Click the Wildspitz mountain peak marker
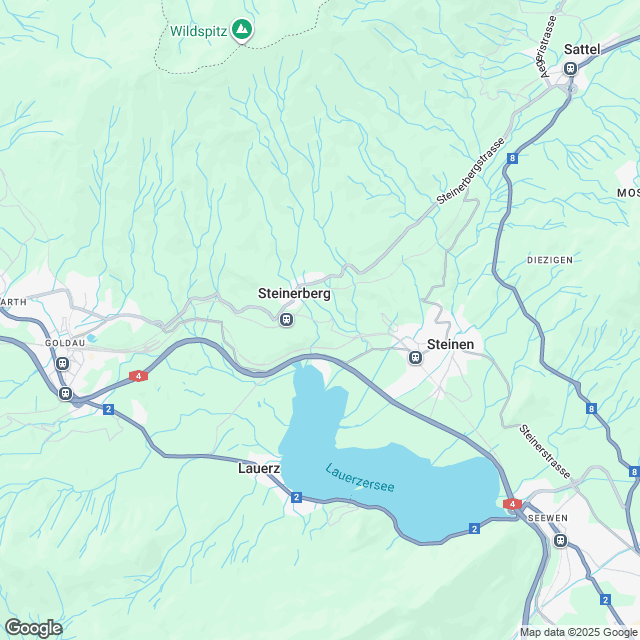This screenshot has height=640, width=640. coord(242,30)
